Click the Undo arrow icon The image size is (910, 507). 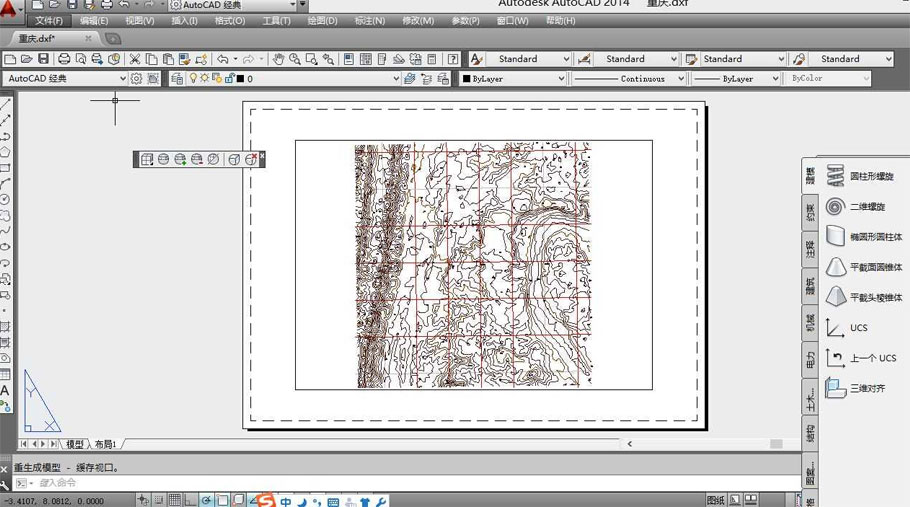pyautogui.click(x=223, y=59)
